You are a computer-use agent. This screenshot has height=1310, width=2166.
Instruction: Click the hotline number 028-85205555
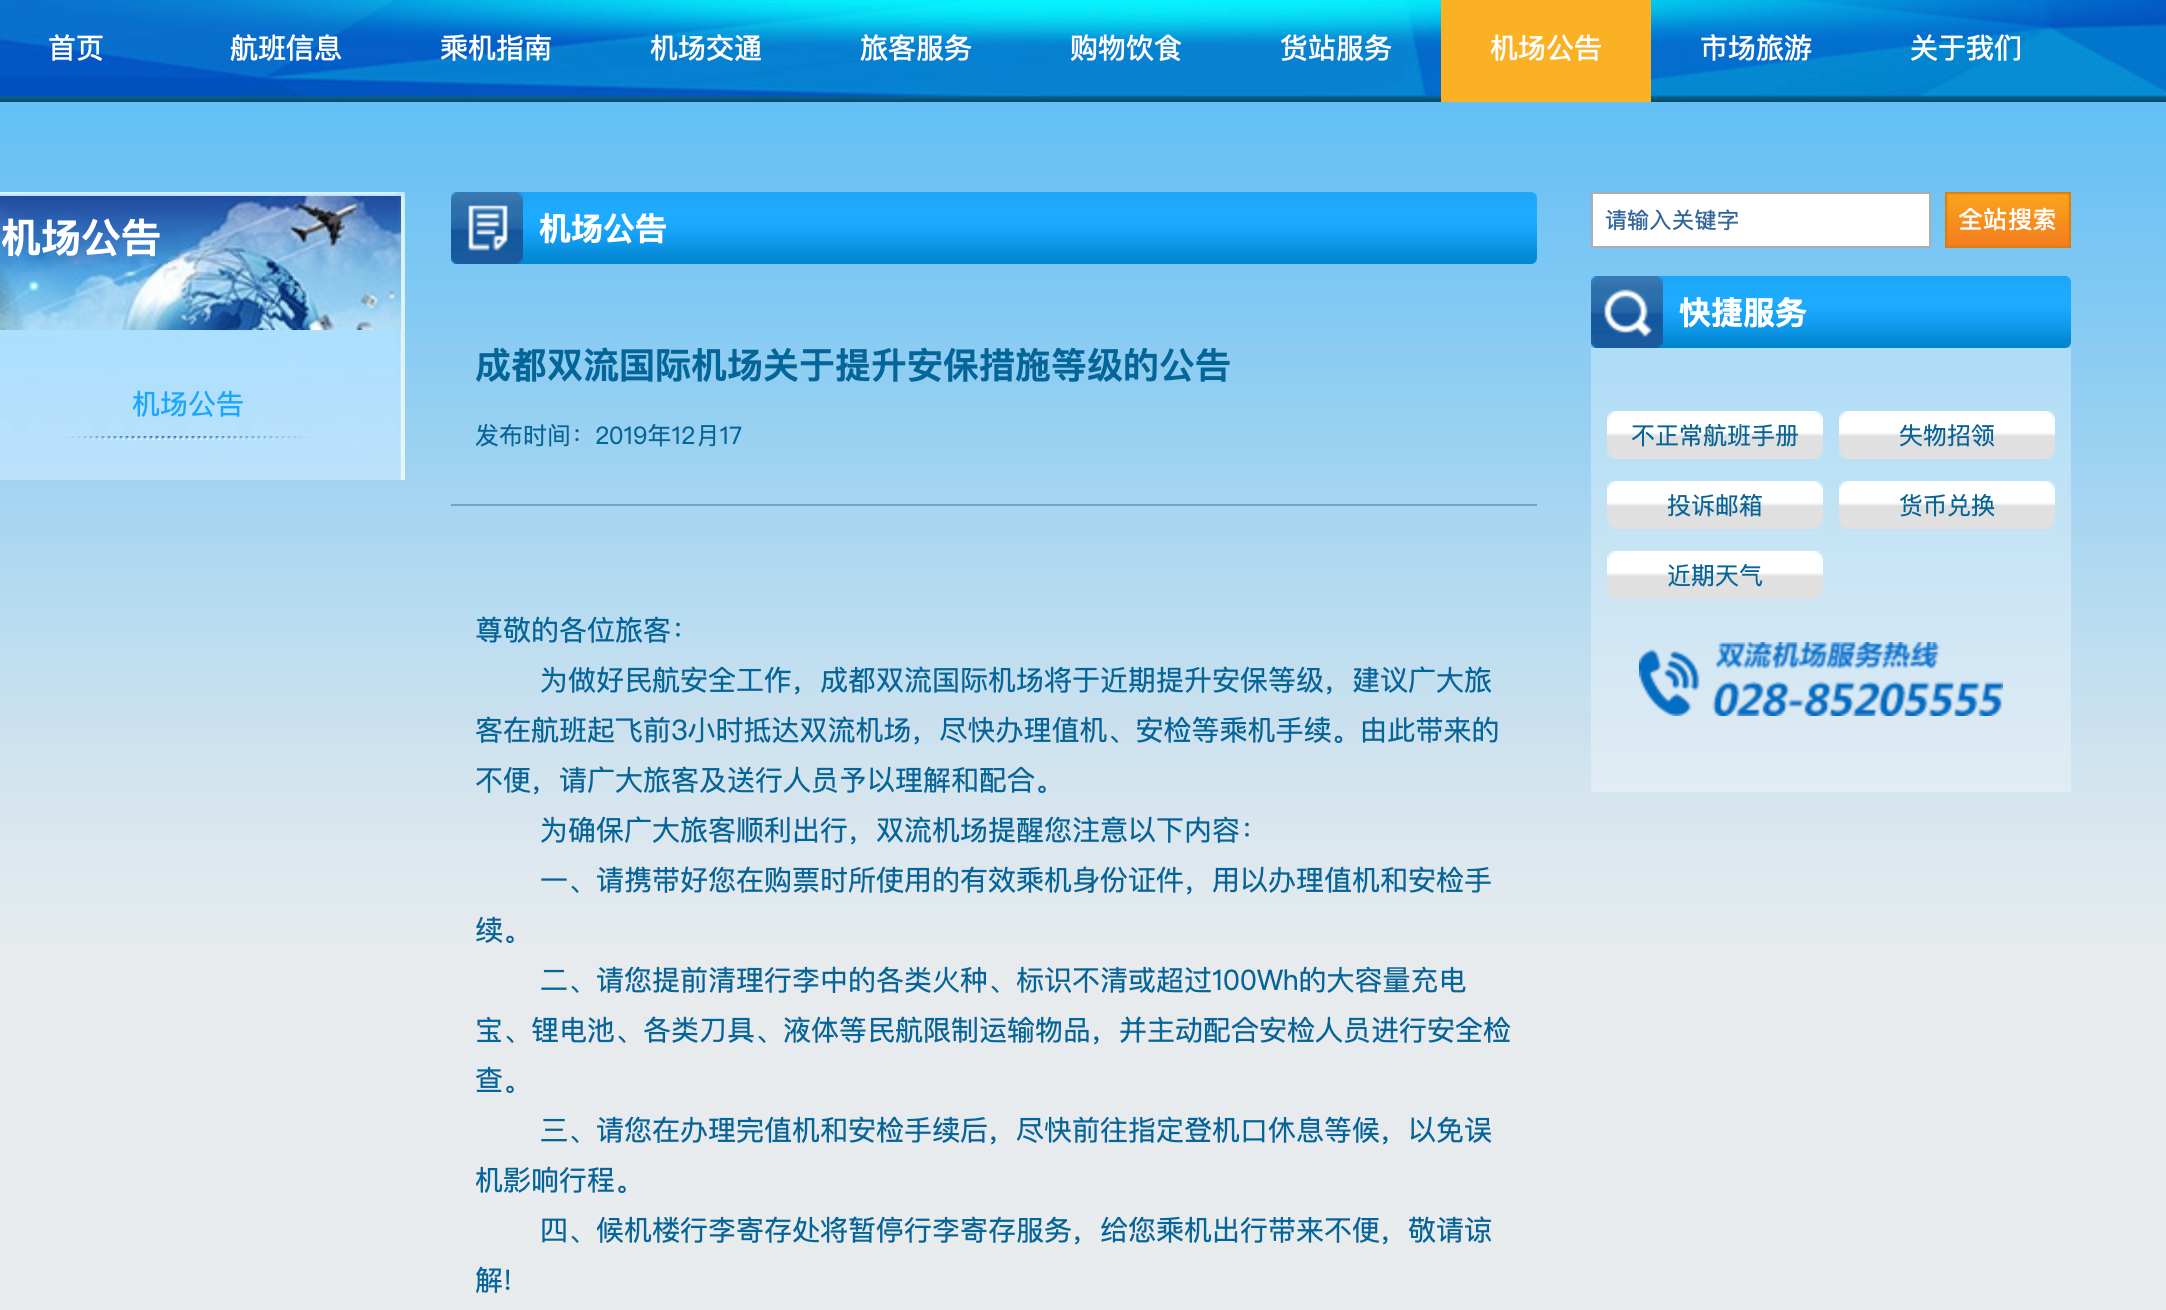[x=1857, y=699]
